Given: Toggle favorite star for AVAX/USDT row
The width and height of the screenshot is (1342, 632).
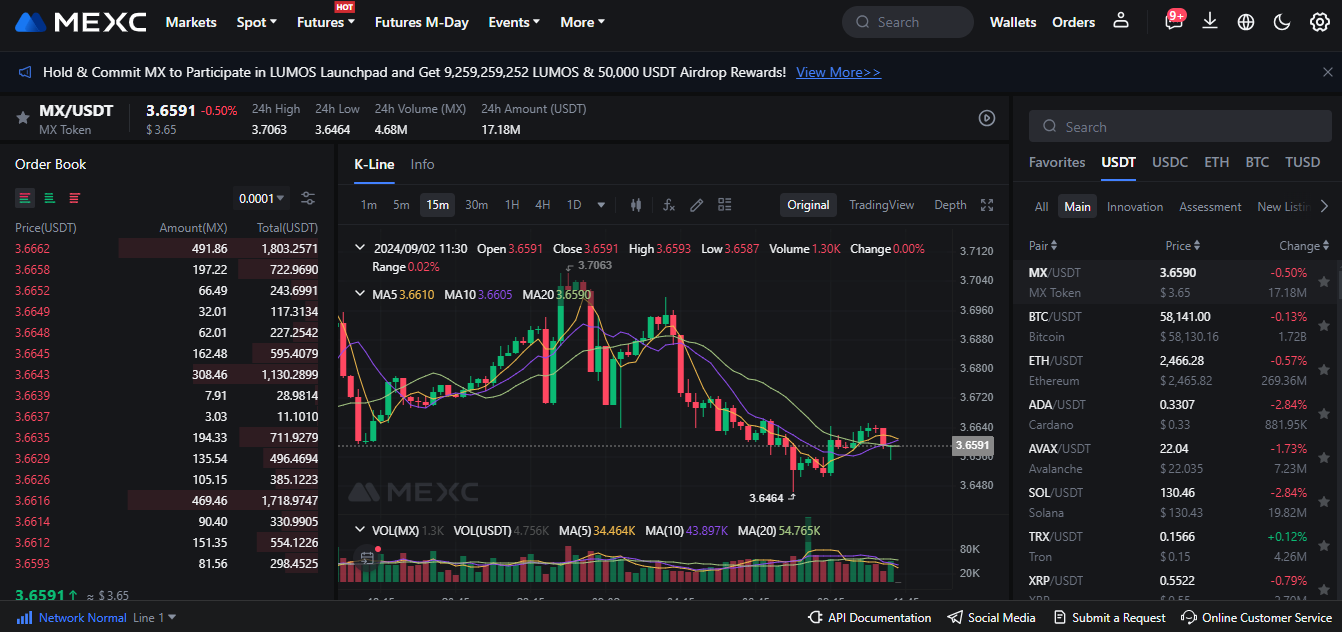Looking at the screenshot, I should pos(1324,458).
